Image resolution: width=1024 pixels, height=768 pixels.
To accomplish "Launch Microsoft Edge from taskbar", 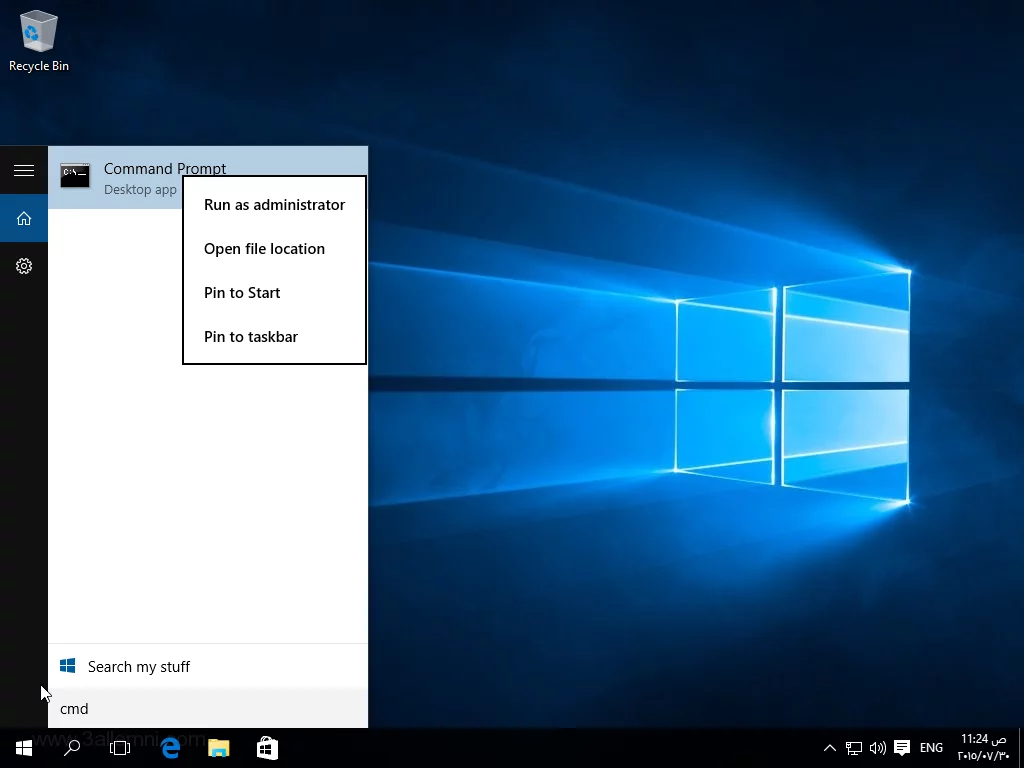I will pos(170,748).
